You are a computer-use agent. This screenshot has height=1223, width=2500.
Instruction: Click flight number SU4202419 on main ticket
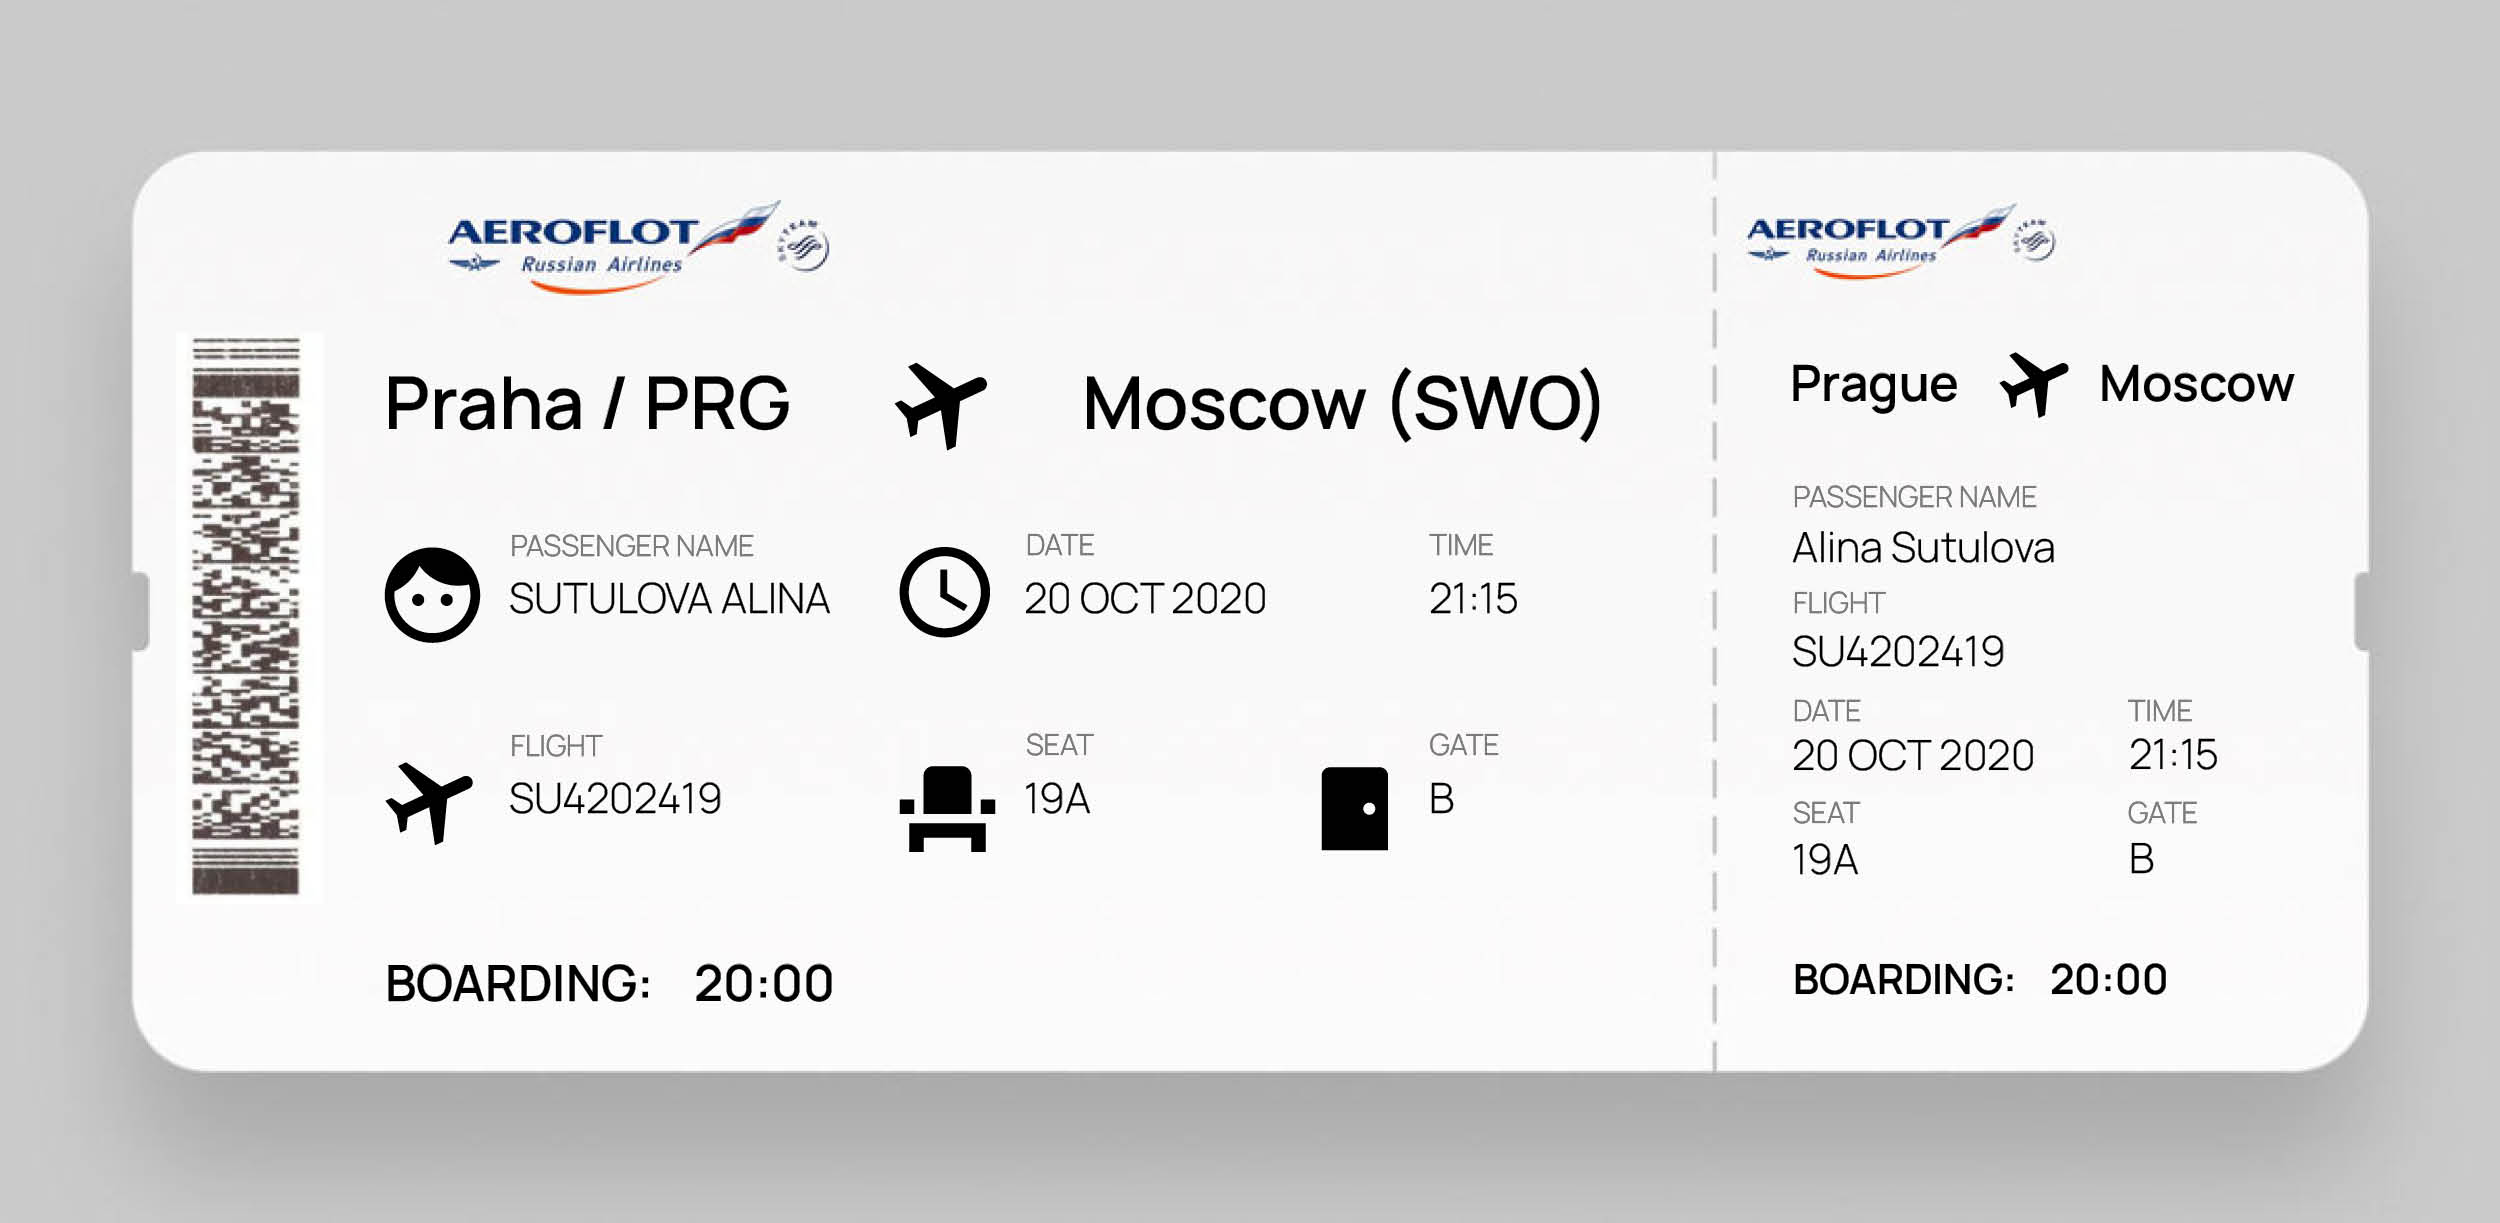[x=615, y=799]
